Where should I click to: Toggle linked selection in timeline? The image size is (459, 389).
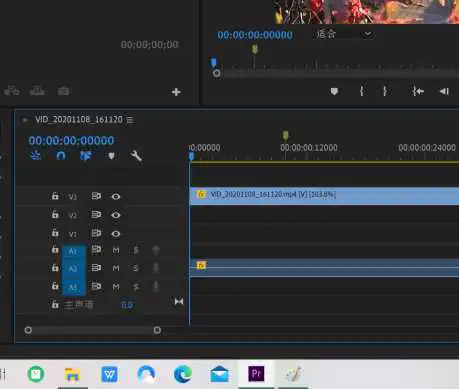(x=86, y=156)
